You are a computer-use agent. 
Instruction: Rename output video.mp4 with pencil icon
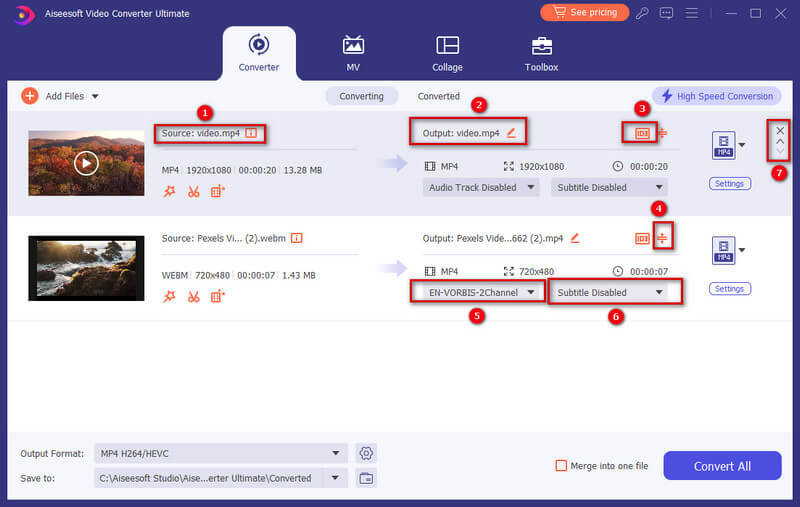(511, 133)
